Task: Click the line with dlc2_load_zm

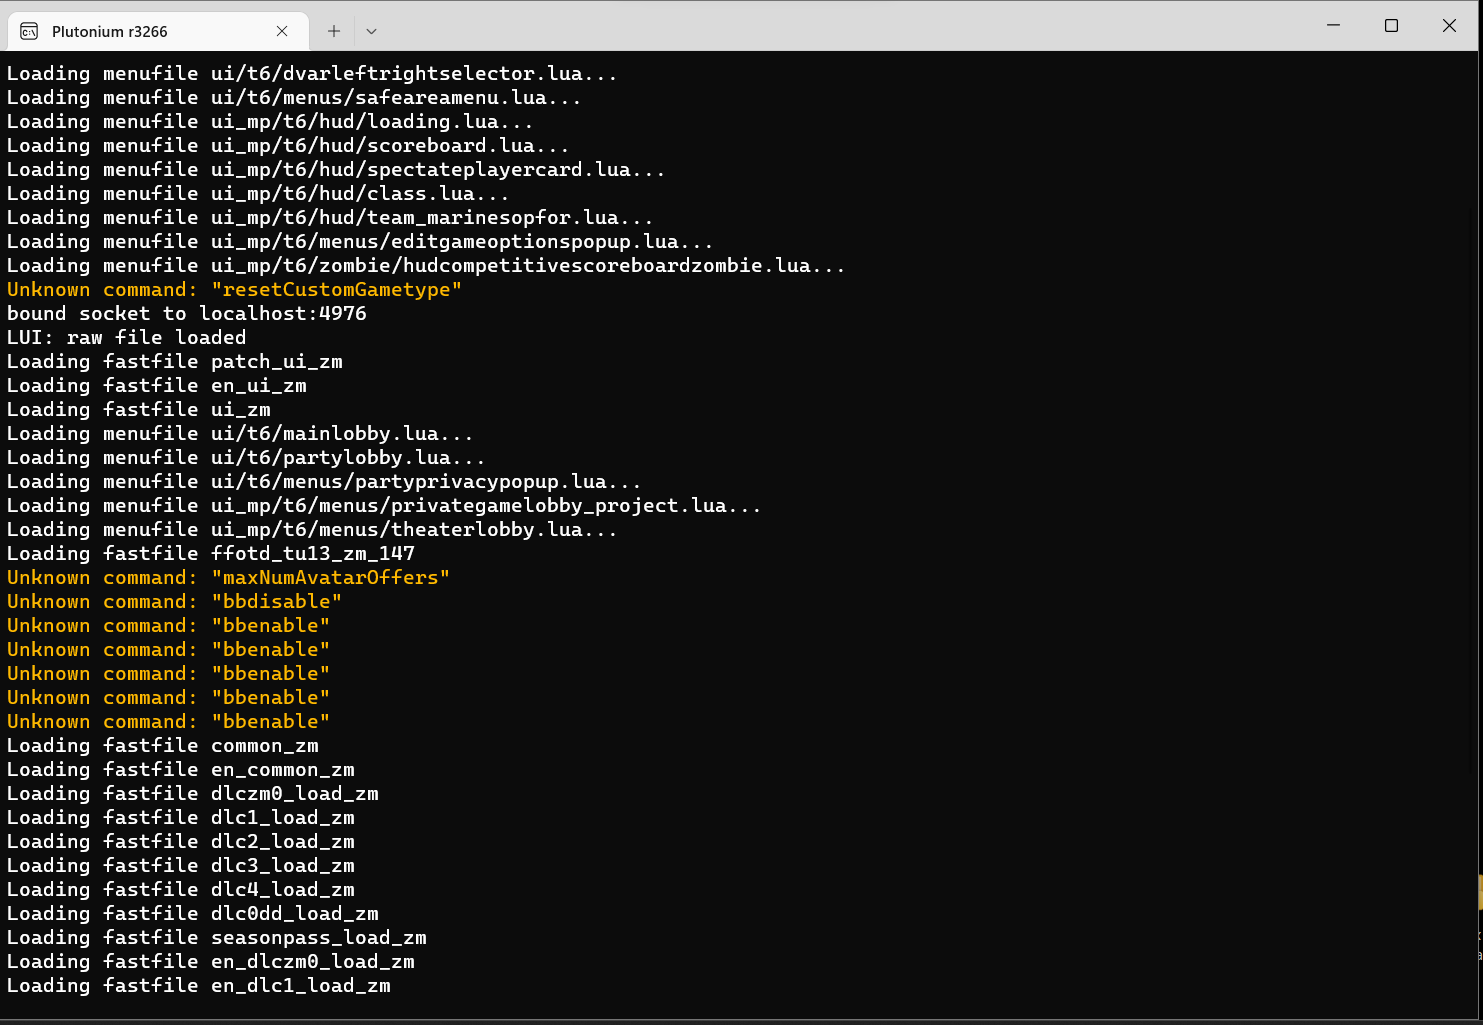Action: coord(181,841)
